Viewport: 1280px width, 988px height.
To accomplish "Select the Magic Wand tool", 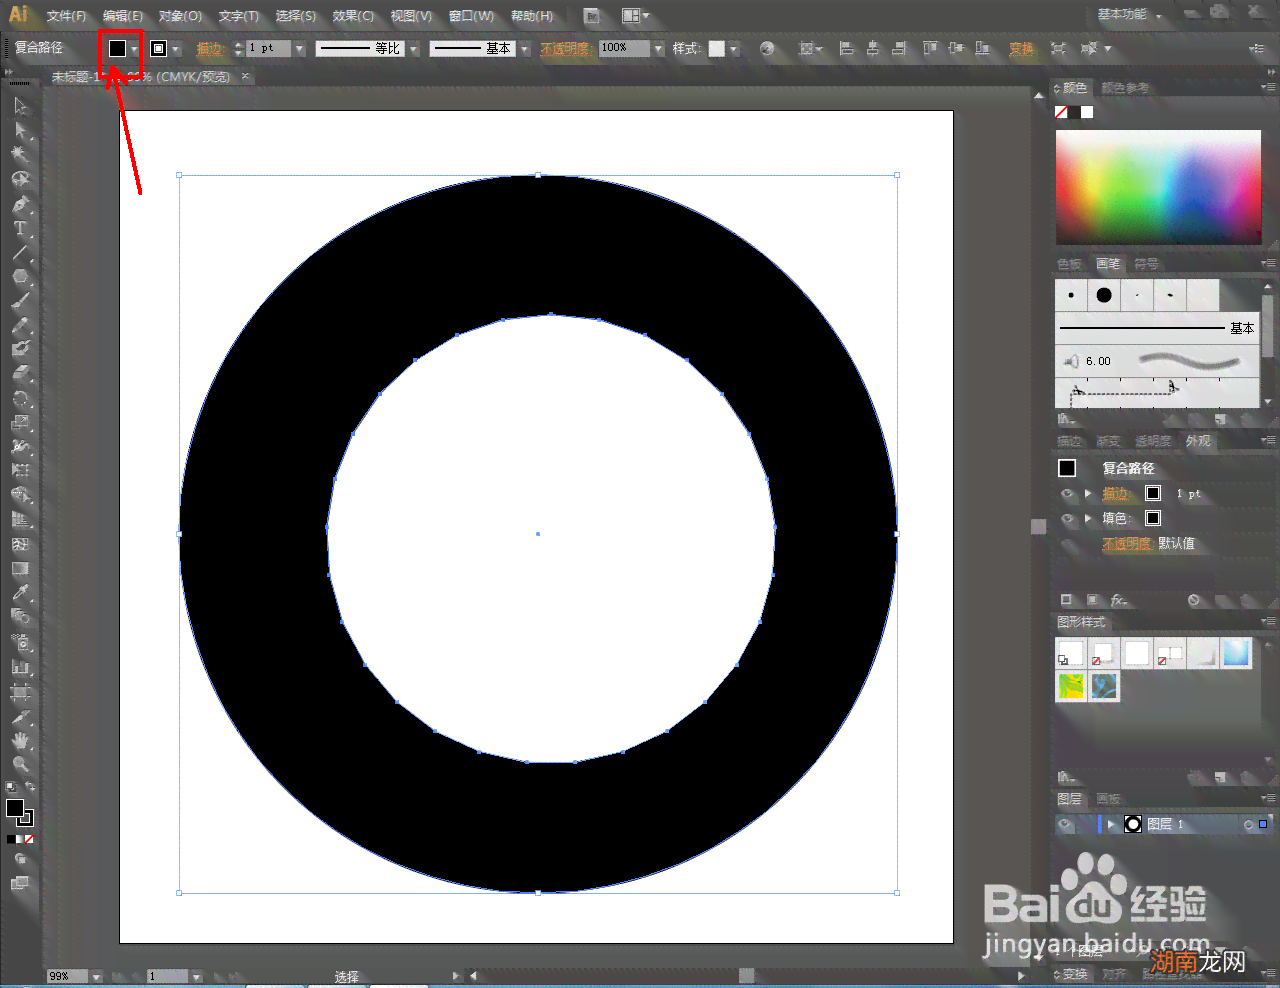I will point(20,154).
